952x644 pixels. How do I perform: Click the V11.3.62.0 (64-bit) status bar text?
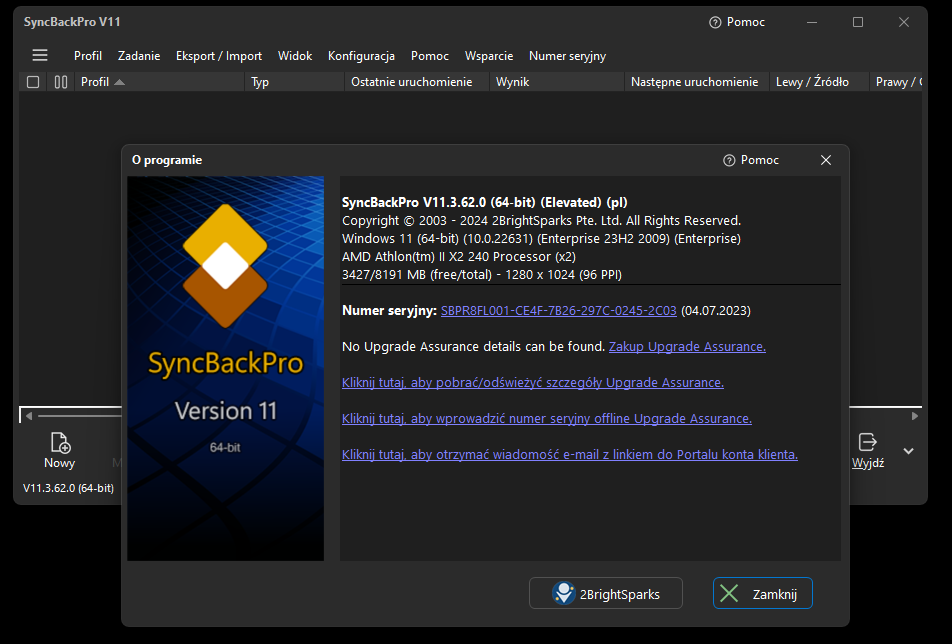[x=69, y=488]
